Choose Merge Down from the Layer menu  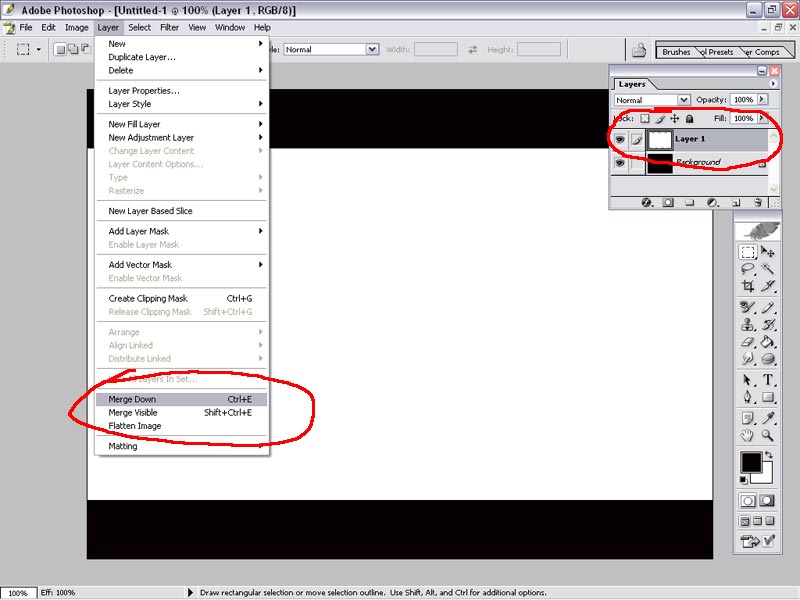132,399
